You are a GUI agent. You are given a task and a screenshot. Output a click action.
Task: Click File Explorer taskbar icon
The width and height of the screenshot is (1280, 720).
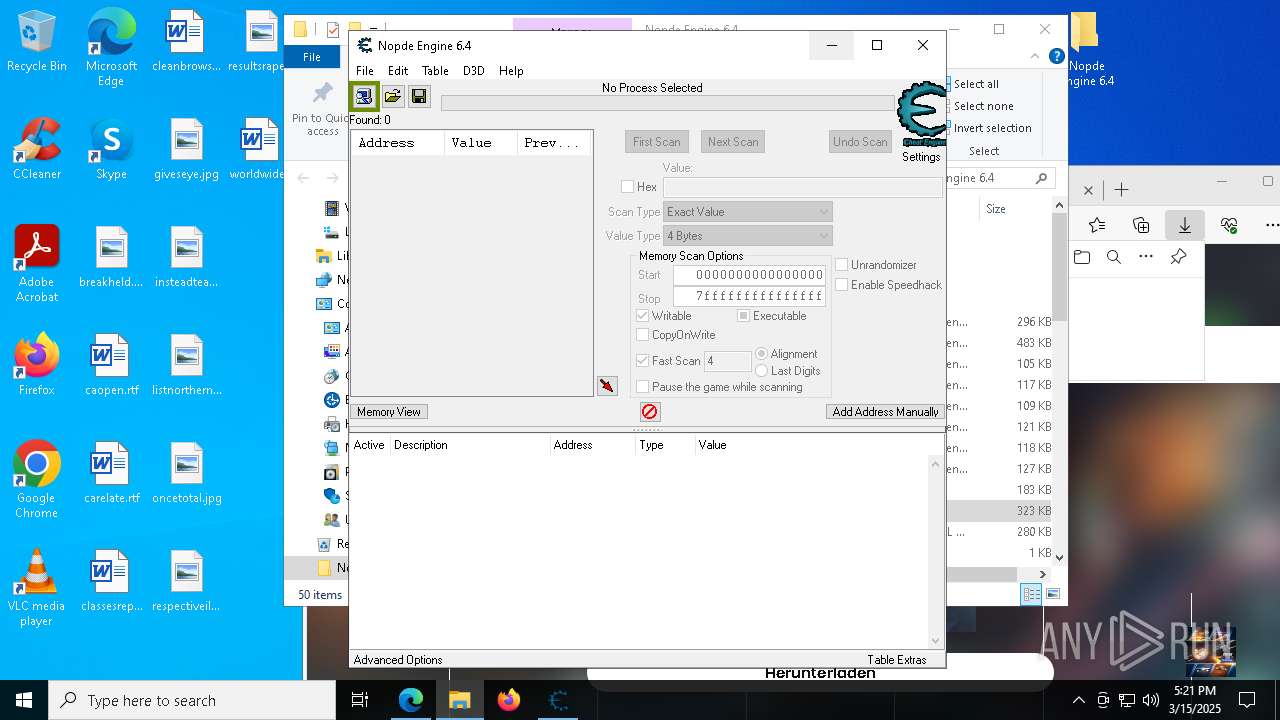(460, 700)
